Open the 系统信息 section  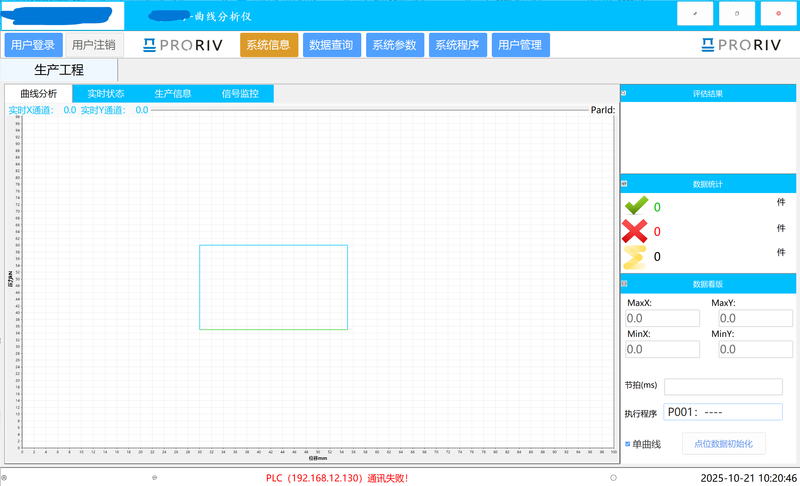pyautogui.click(x=269, y=45)
